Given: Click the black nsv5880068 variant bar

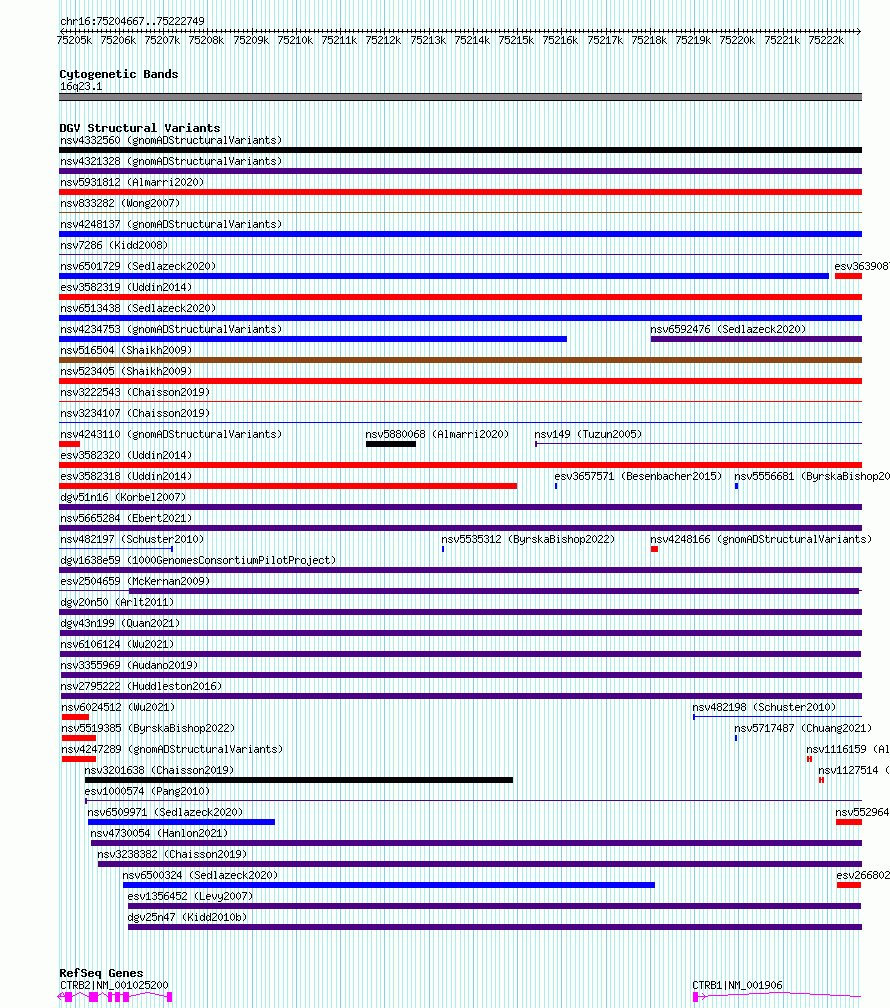Looking at the screenshot, I should pyautogui.click(x=391, y=444).
